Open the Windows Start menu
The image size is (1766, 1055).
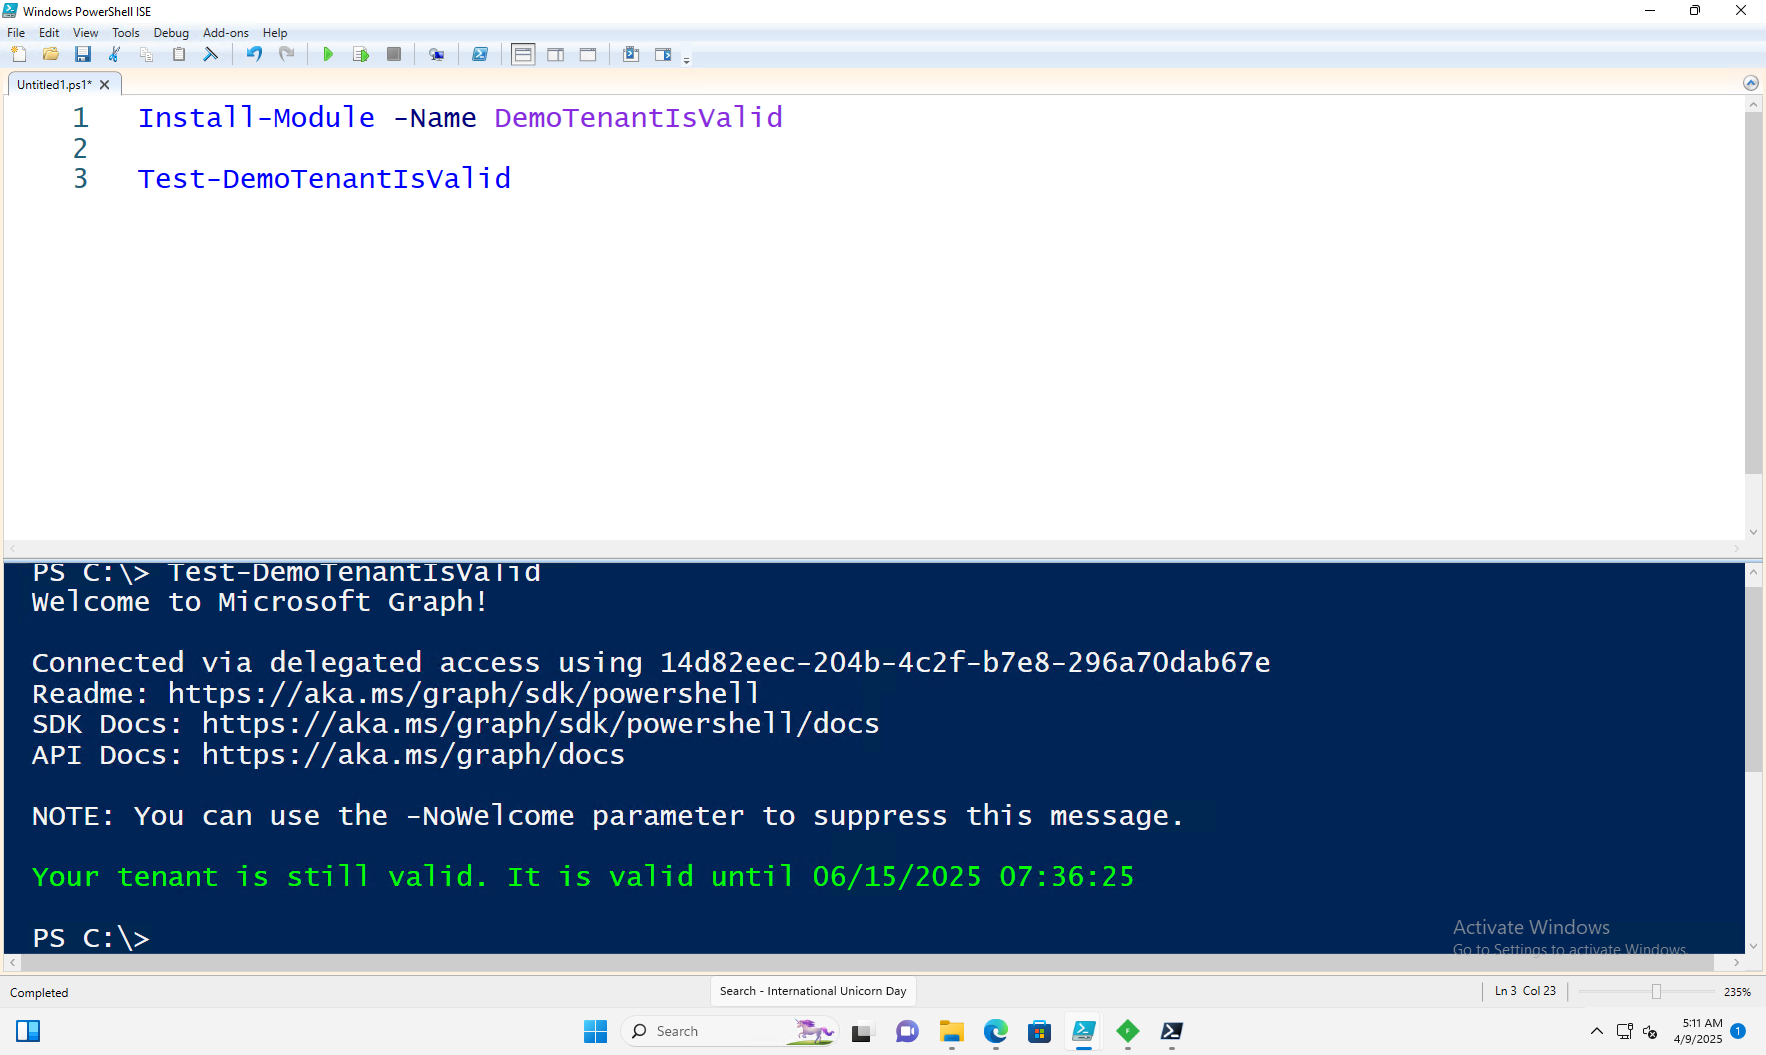(x=595, y=1031)
